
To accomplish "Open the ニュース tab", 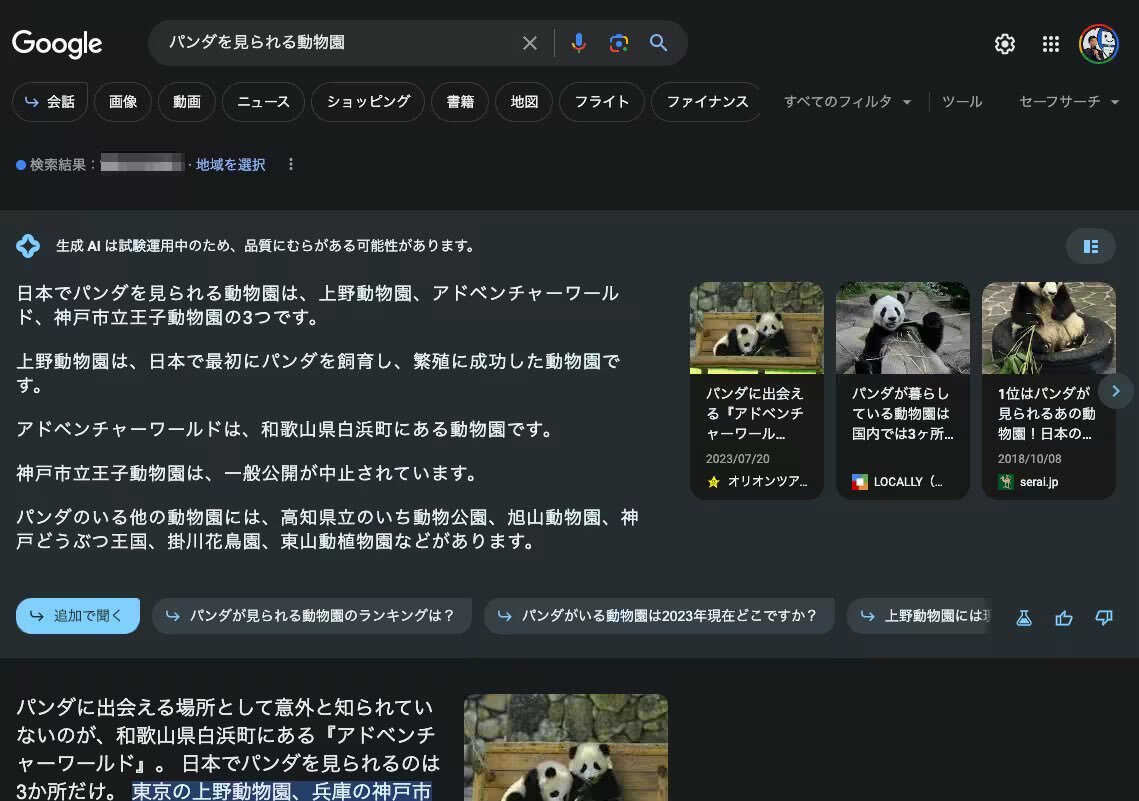I will pos(263,102).
